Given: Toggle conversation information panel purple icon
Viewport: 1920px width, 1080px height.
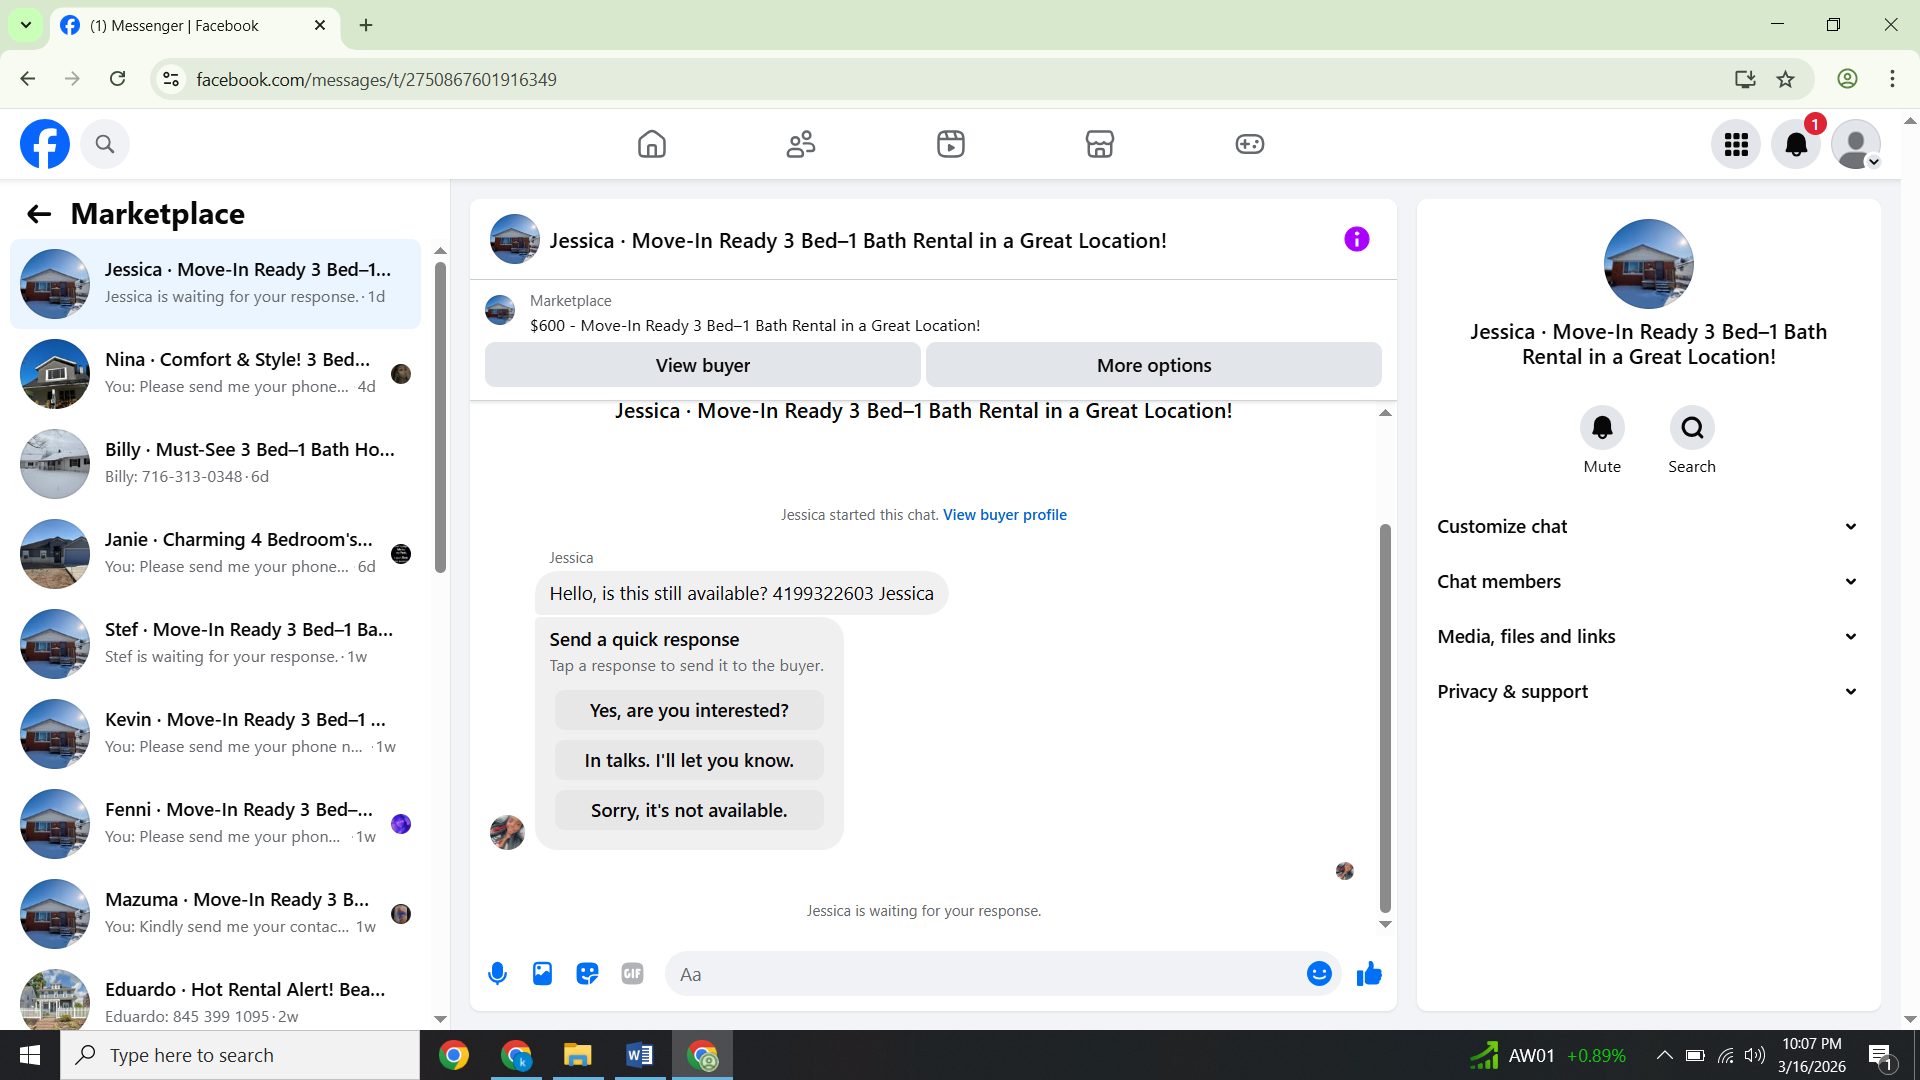Looking at the screenshot, I should pyautogui.click(x=1356, y=239).
